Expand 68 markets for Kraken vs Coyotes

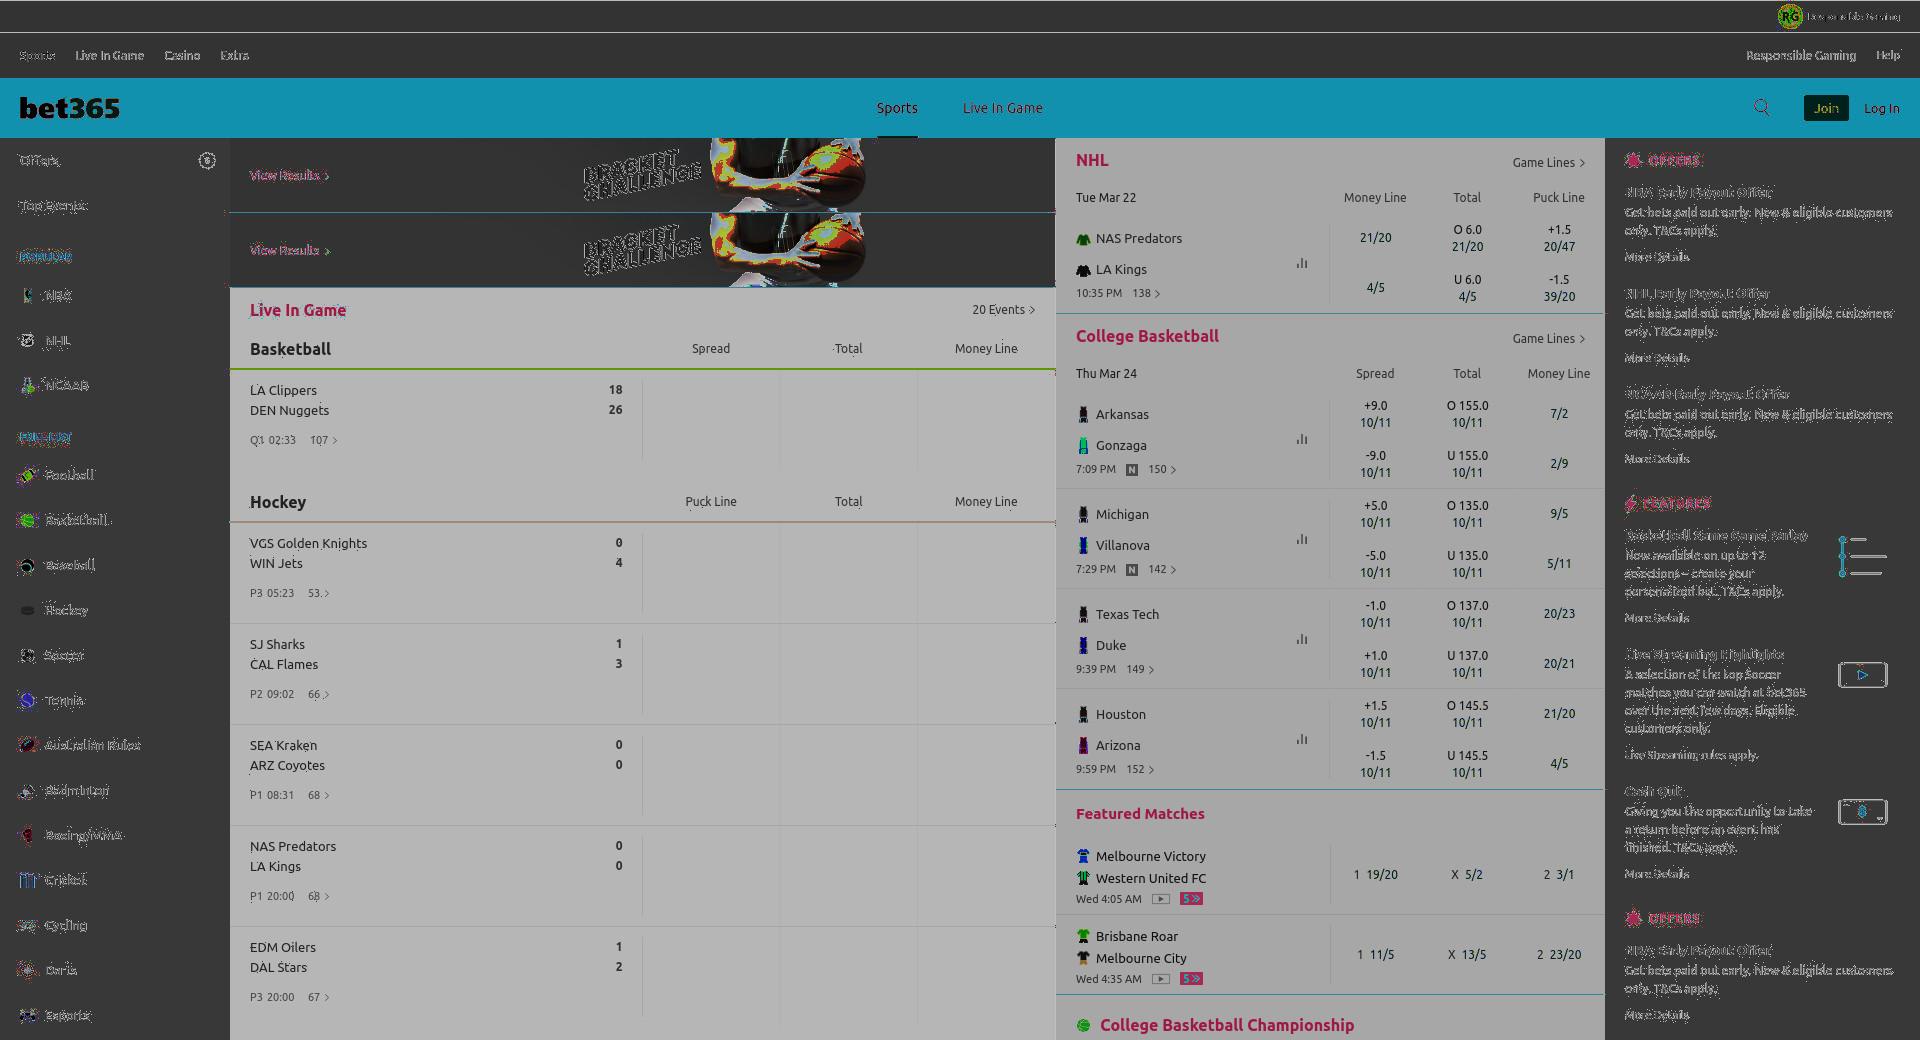click(x=318, y=795)
